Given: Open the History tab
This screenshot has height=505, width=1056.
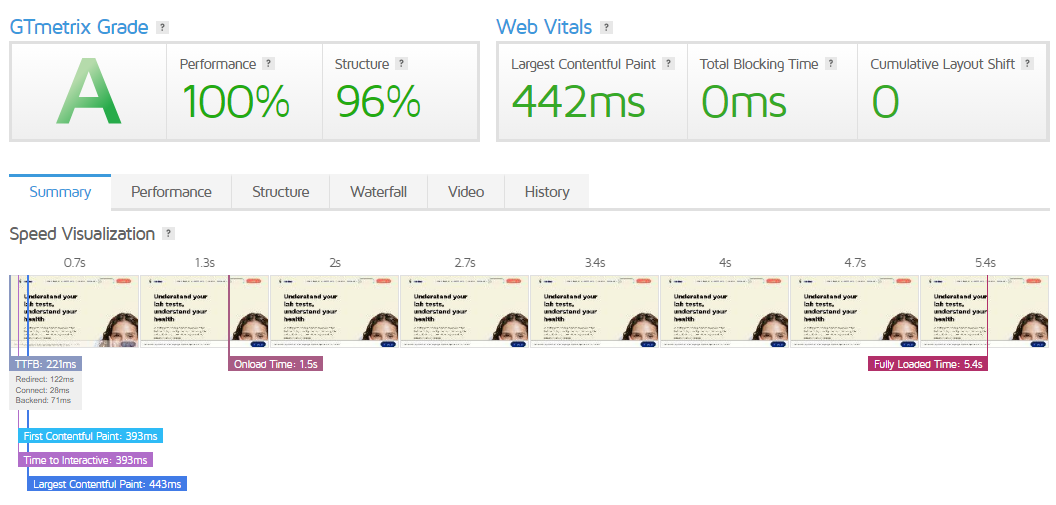Looking at the screenshot, I should pyautogui.click(x=547, y=192).
